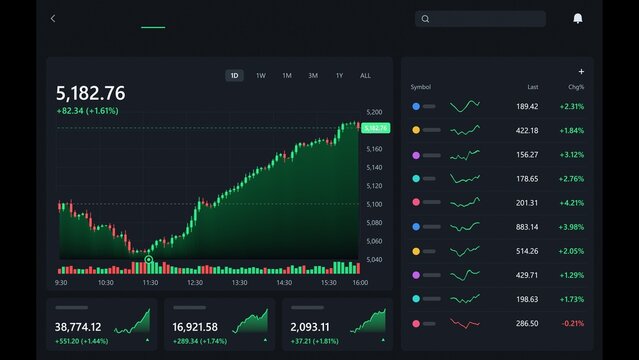
Task: Switch chart to 1W range
Action: (261, 75)
